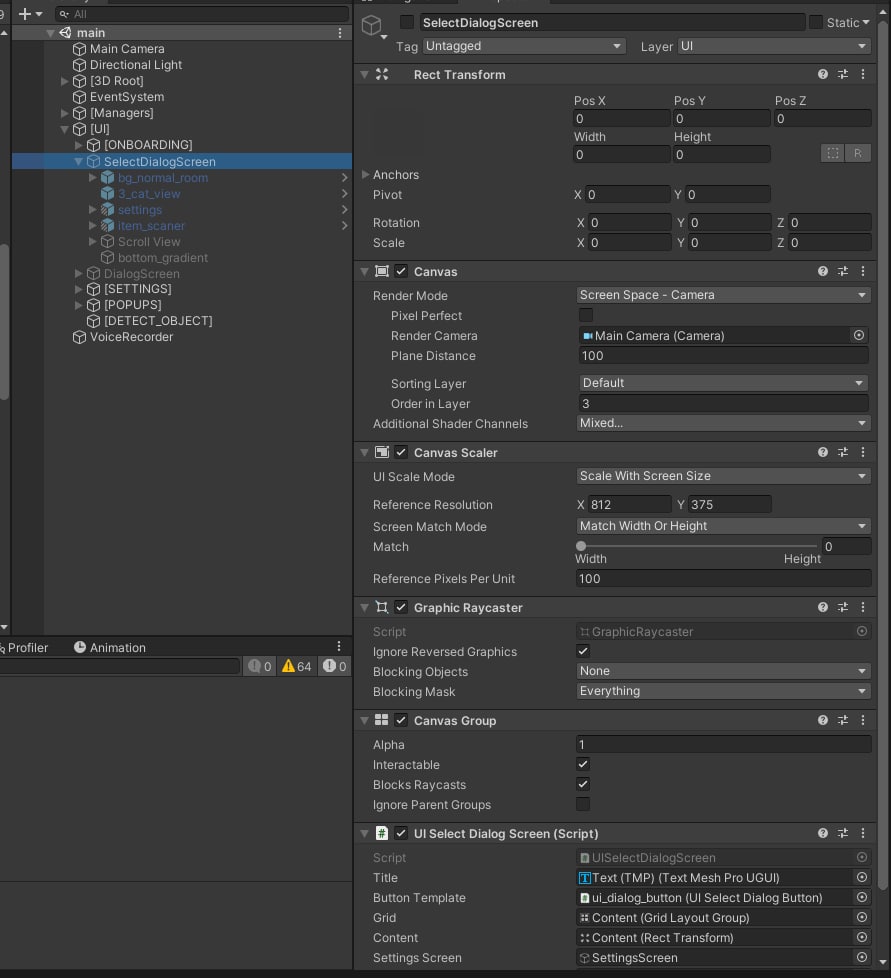This screenshot has height=978, width=891.
Task: Open Canvas Scaler more options menu
Action: pos(862,452)
